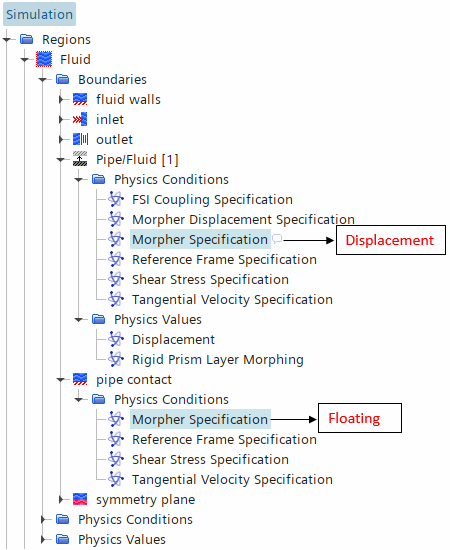Viewport: 450px width, 550px height.
Task: Collapse the Physics Values folder under Pipe/Fluid
Action: [79, 320]
